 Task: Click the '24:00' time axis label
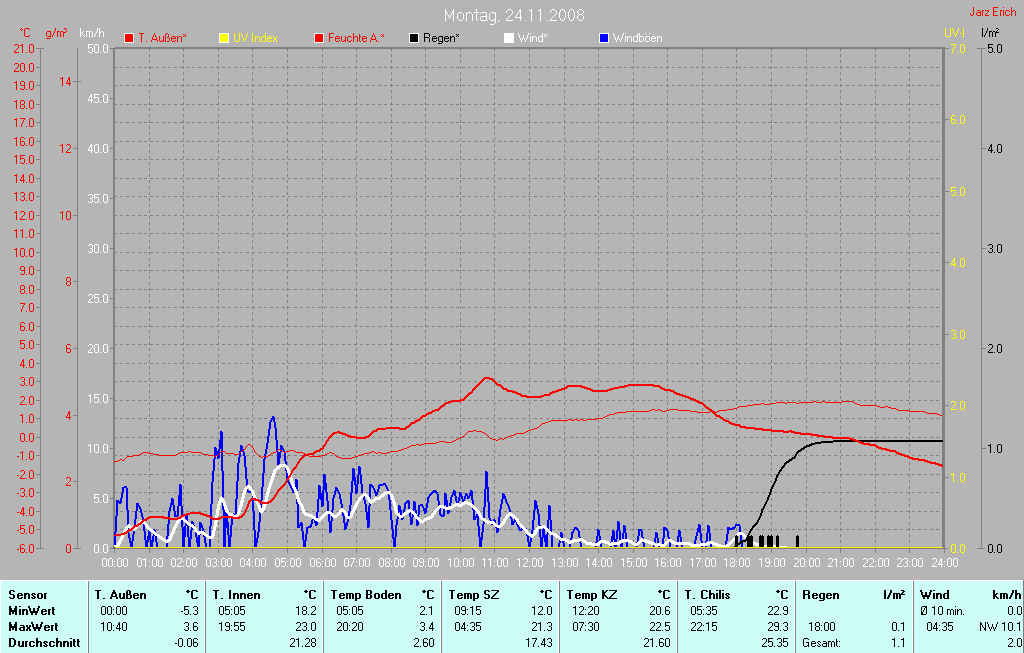(x=944, y=563)
